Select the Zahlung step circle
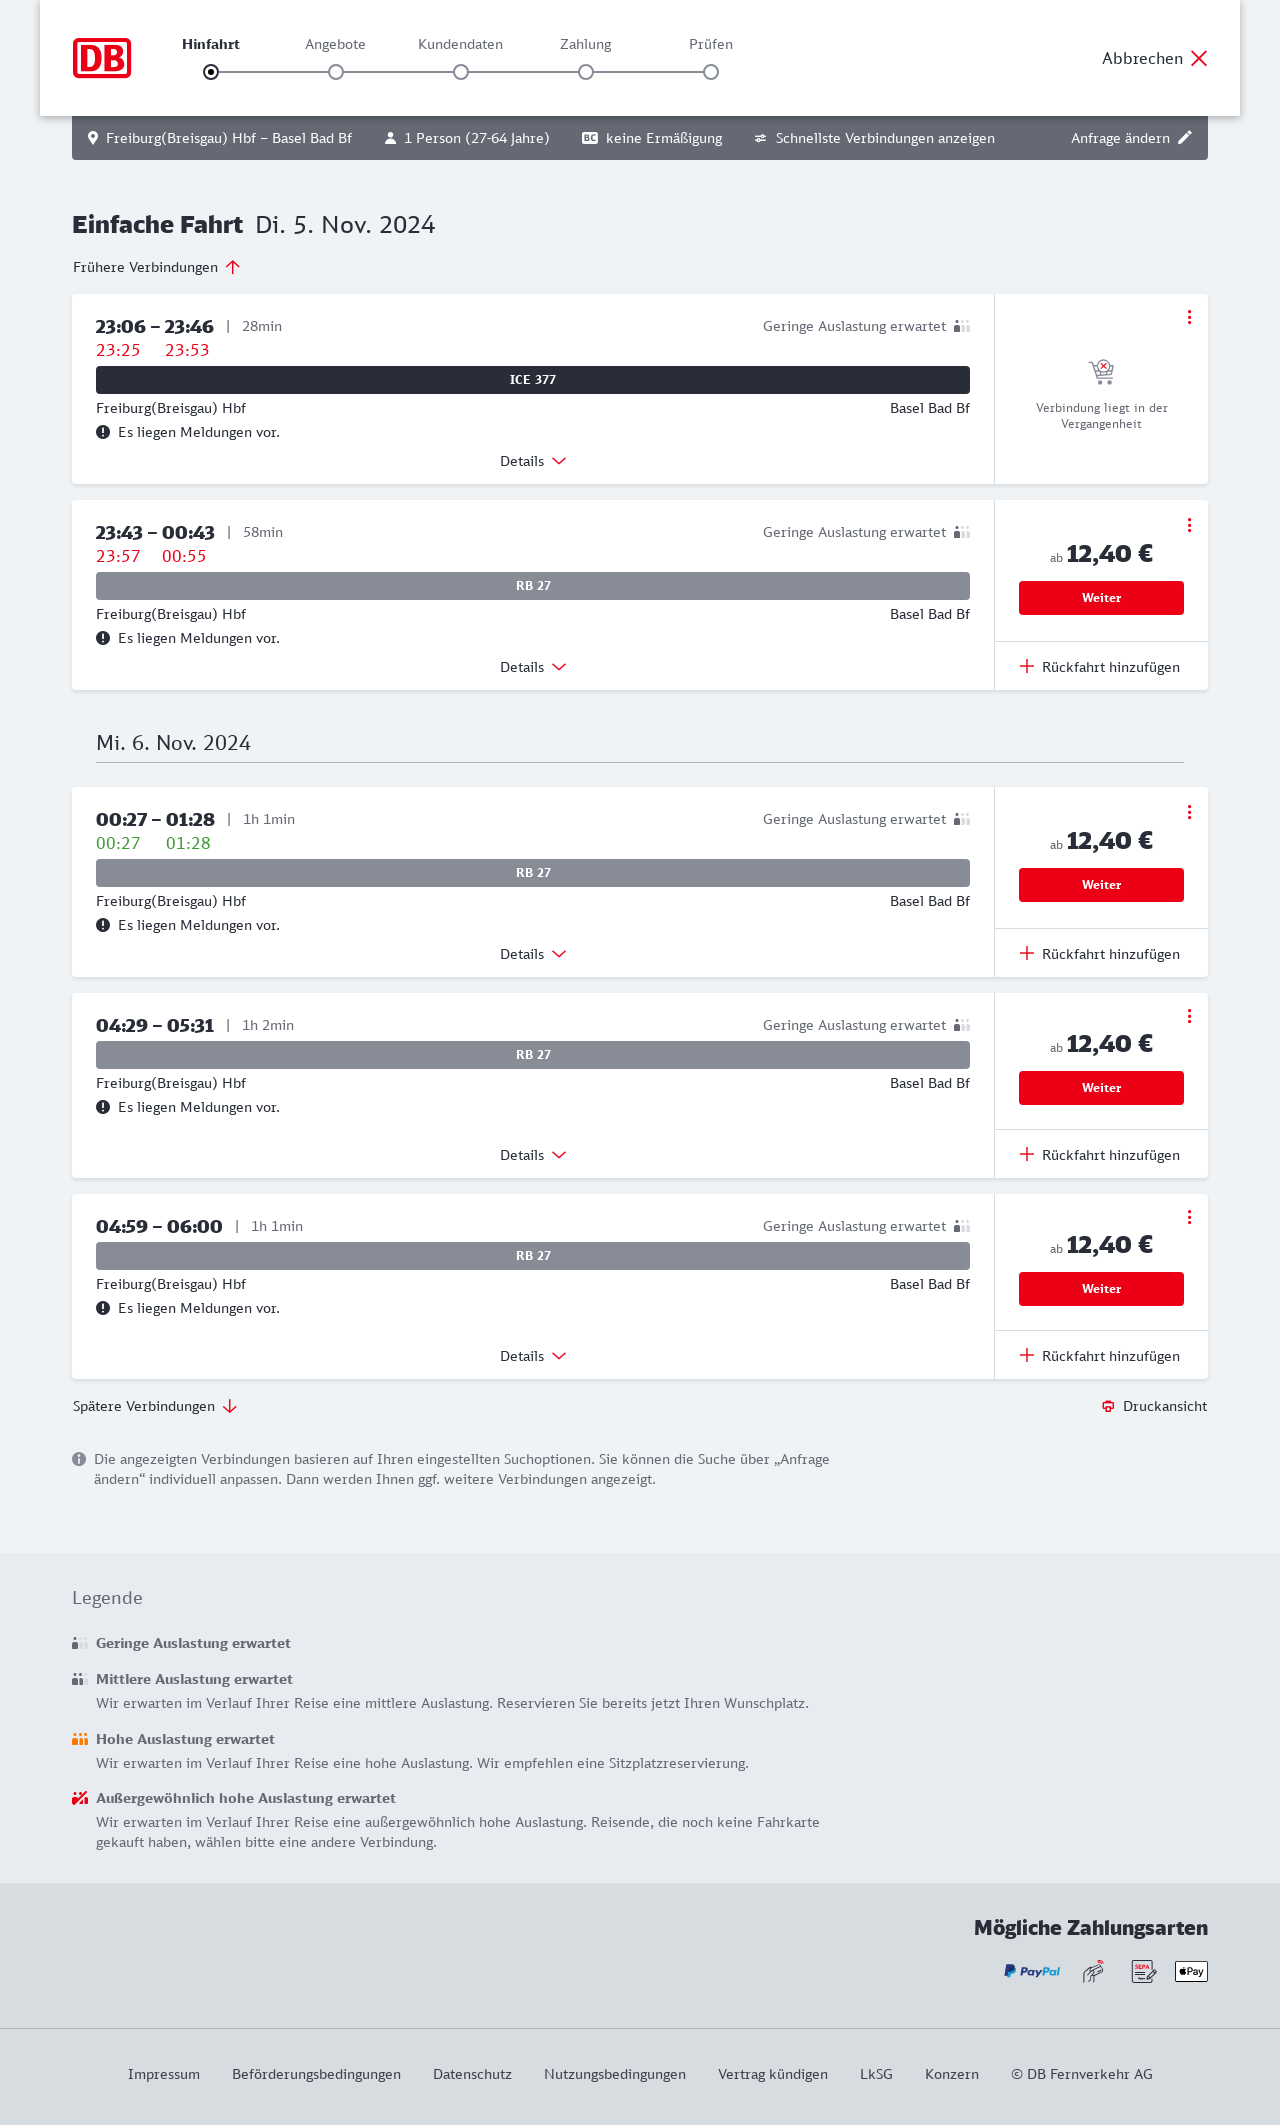Screen dimensions: 1280x2125 [586, 72]
